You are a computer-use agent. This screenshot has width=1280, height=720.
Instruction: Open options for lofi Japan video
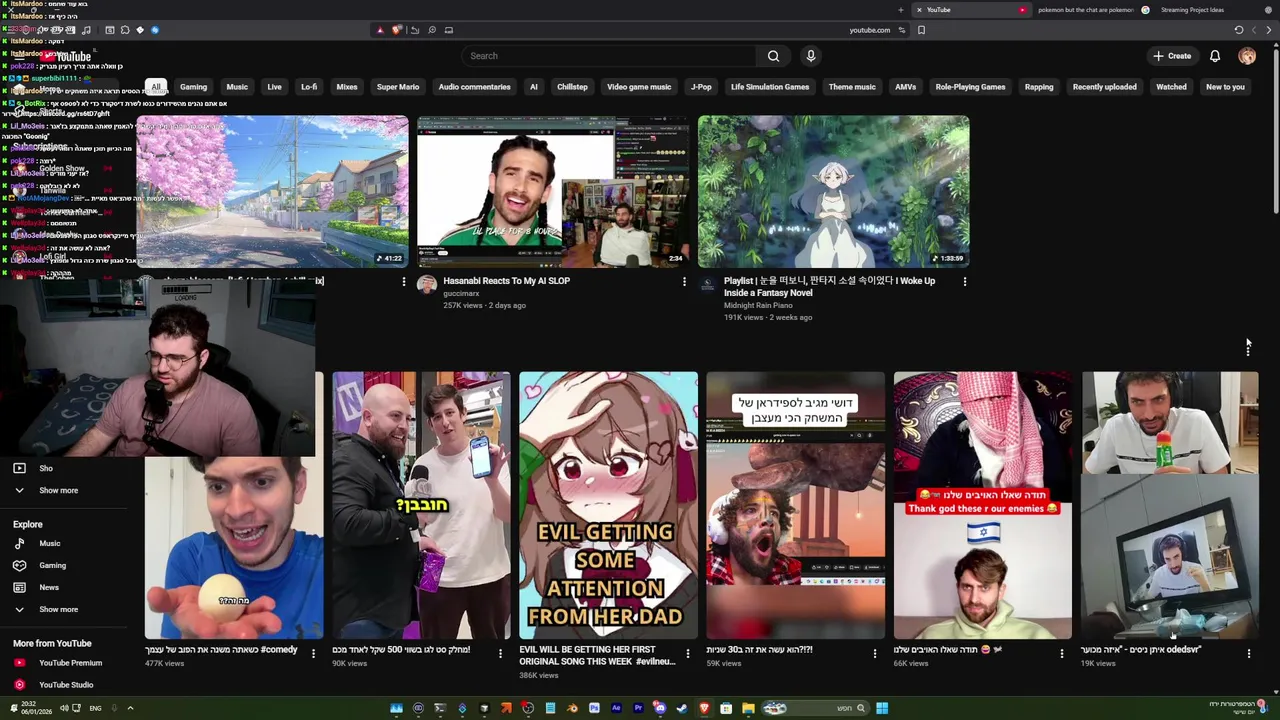click(x=403, y=282)
